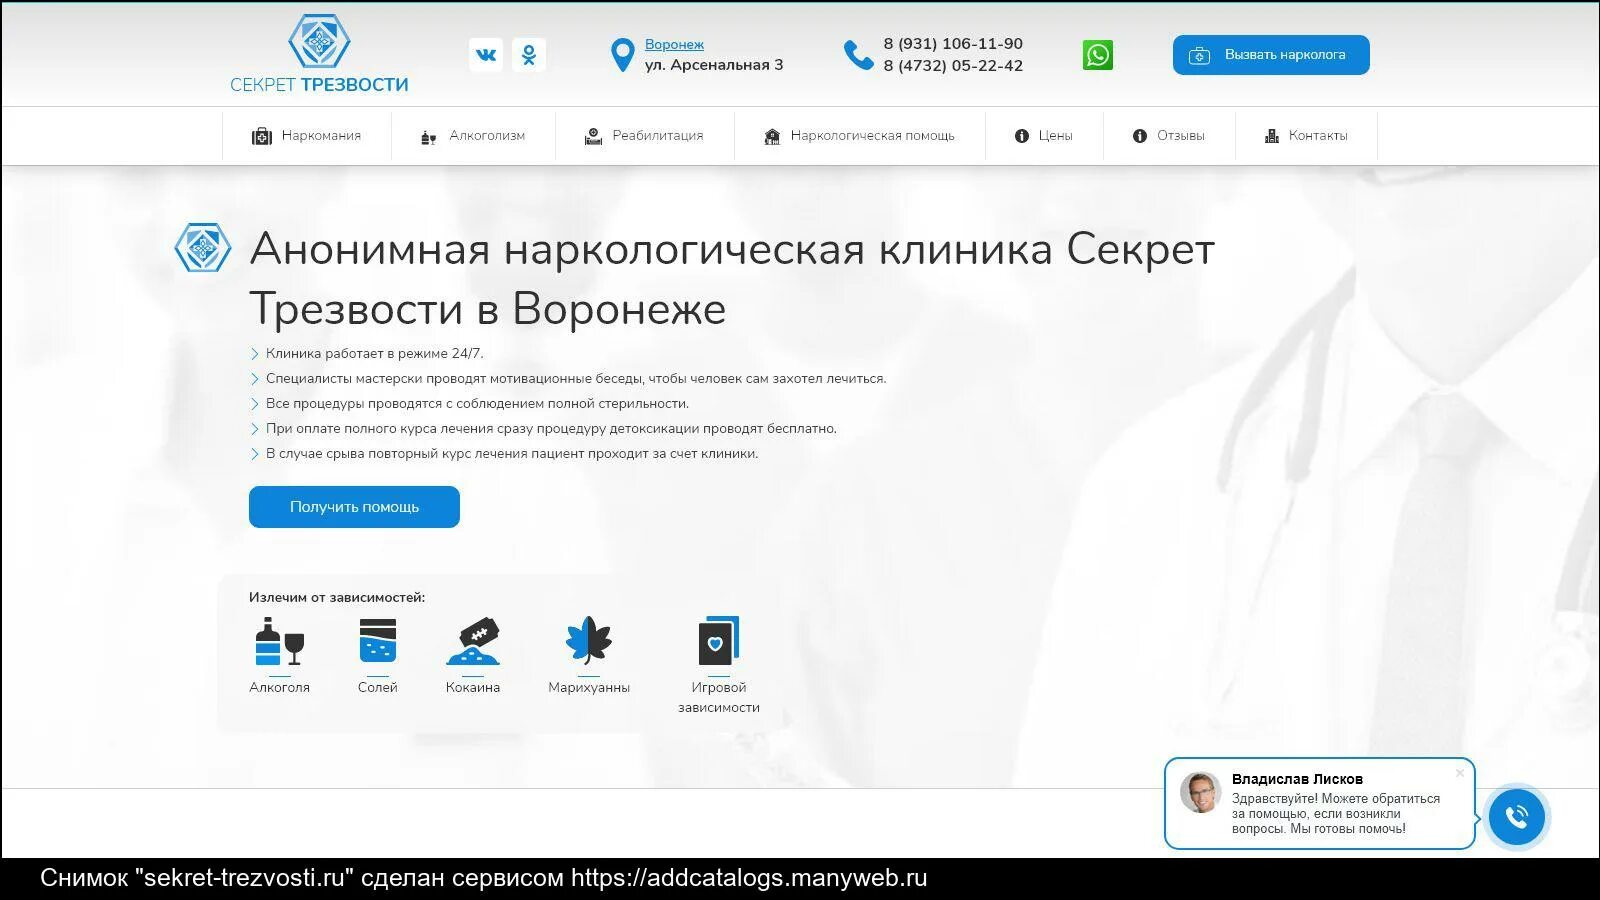The width and height of the screenshot is (1600, 900).
Task: Open the Игровой зависимости link text
Action: pyautogui.click(x=719, y=697)
